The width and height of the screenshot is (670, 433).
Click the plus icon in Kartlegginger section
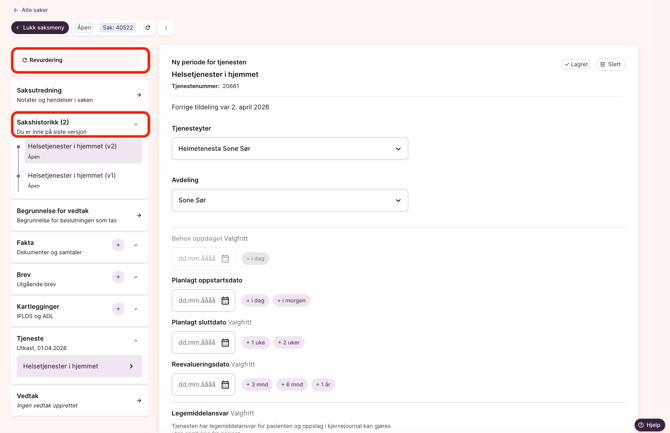pos(118,309)
